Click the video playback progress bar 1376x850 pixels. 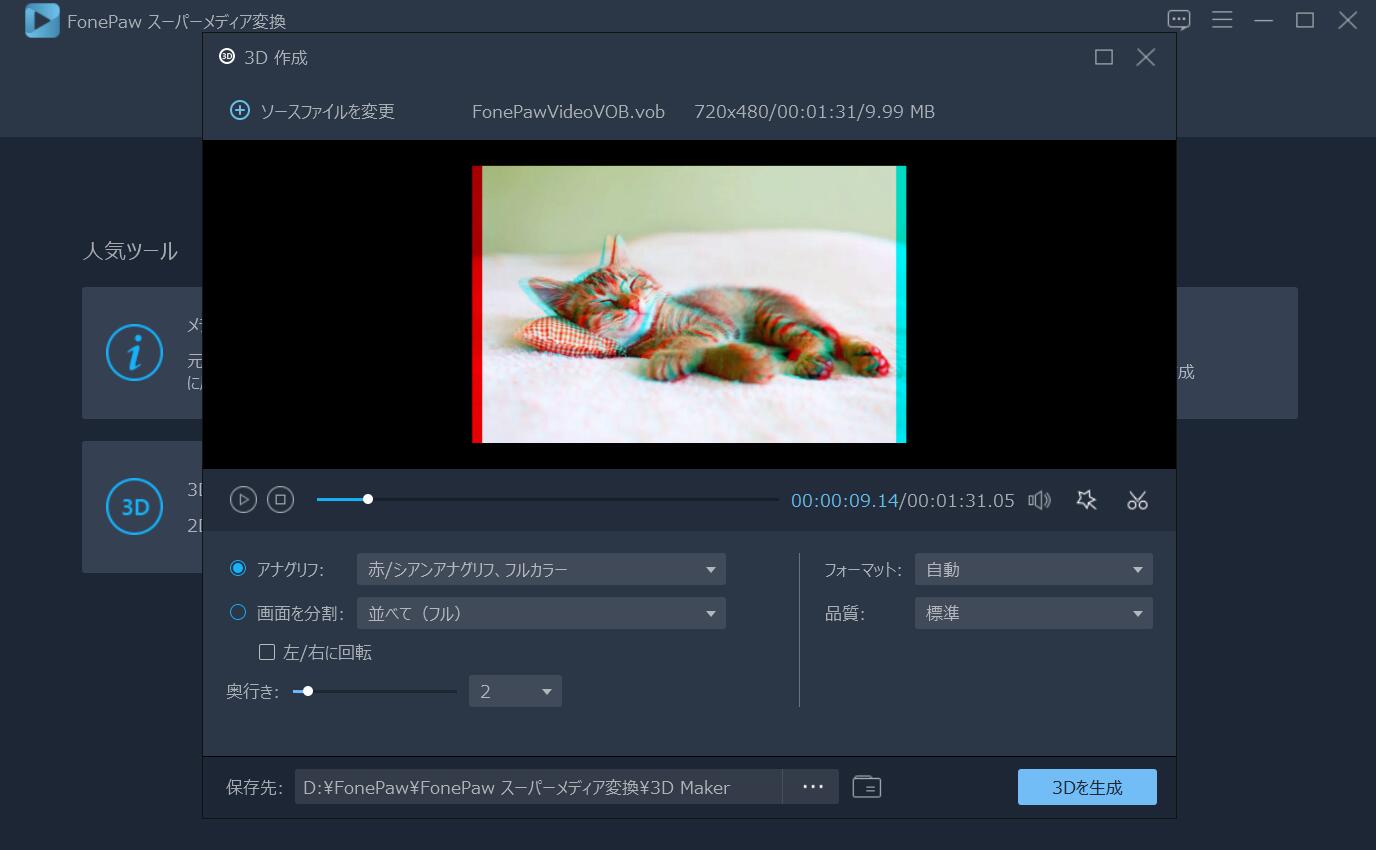547,499
